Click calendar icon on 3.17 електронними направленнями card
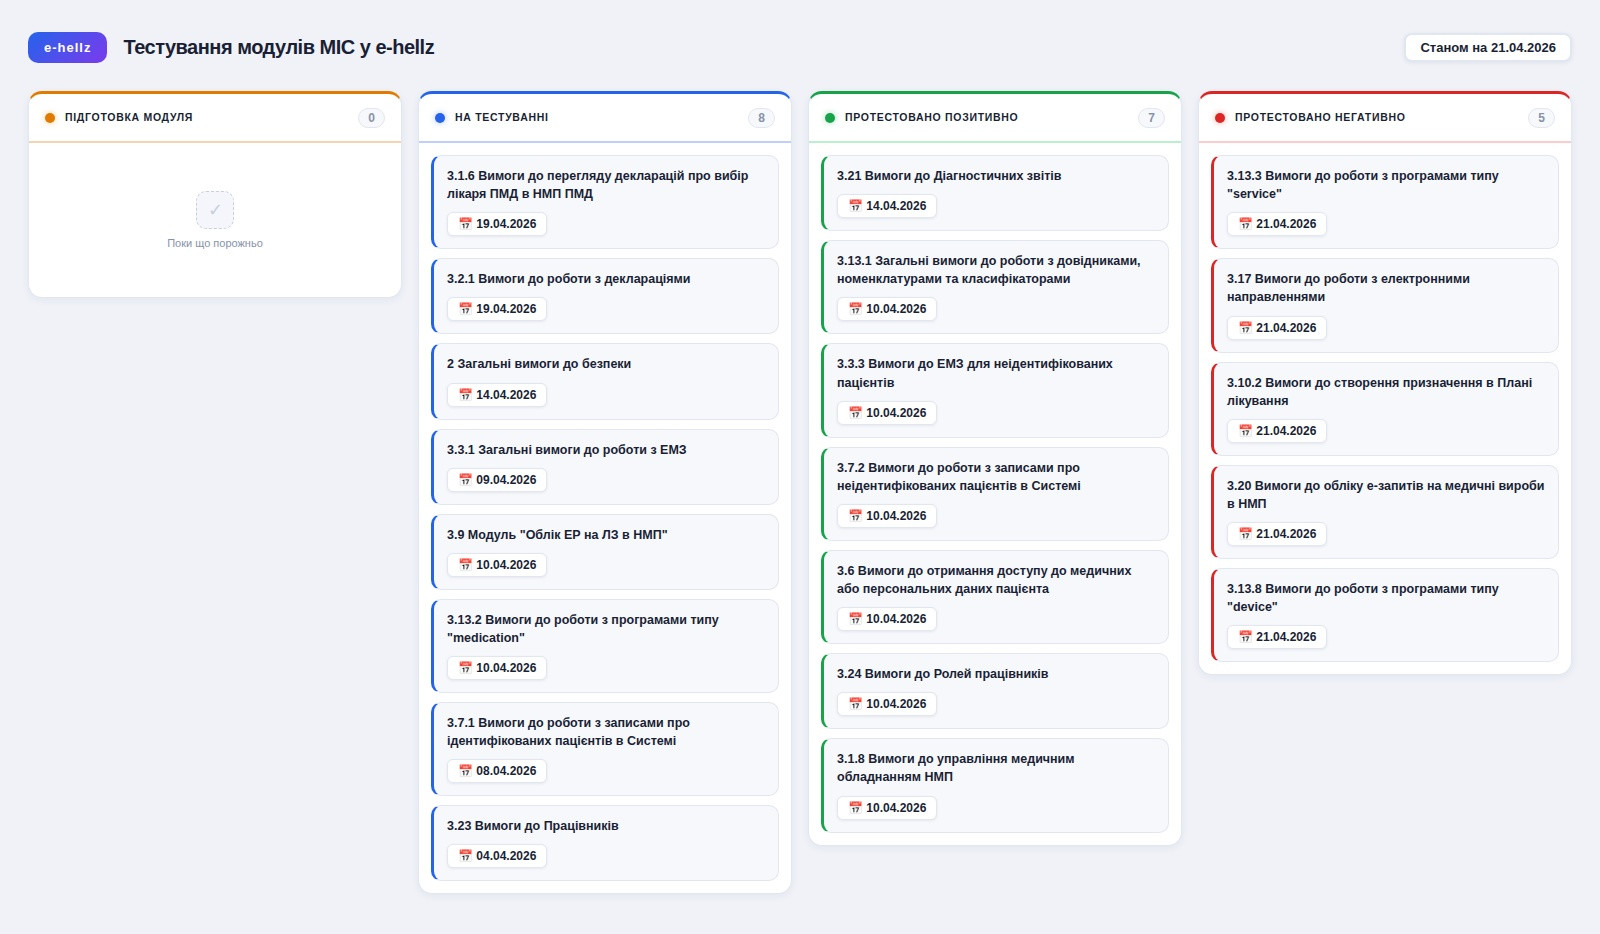1600x934 pixels. (1245, 328)
